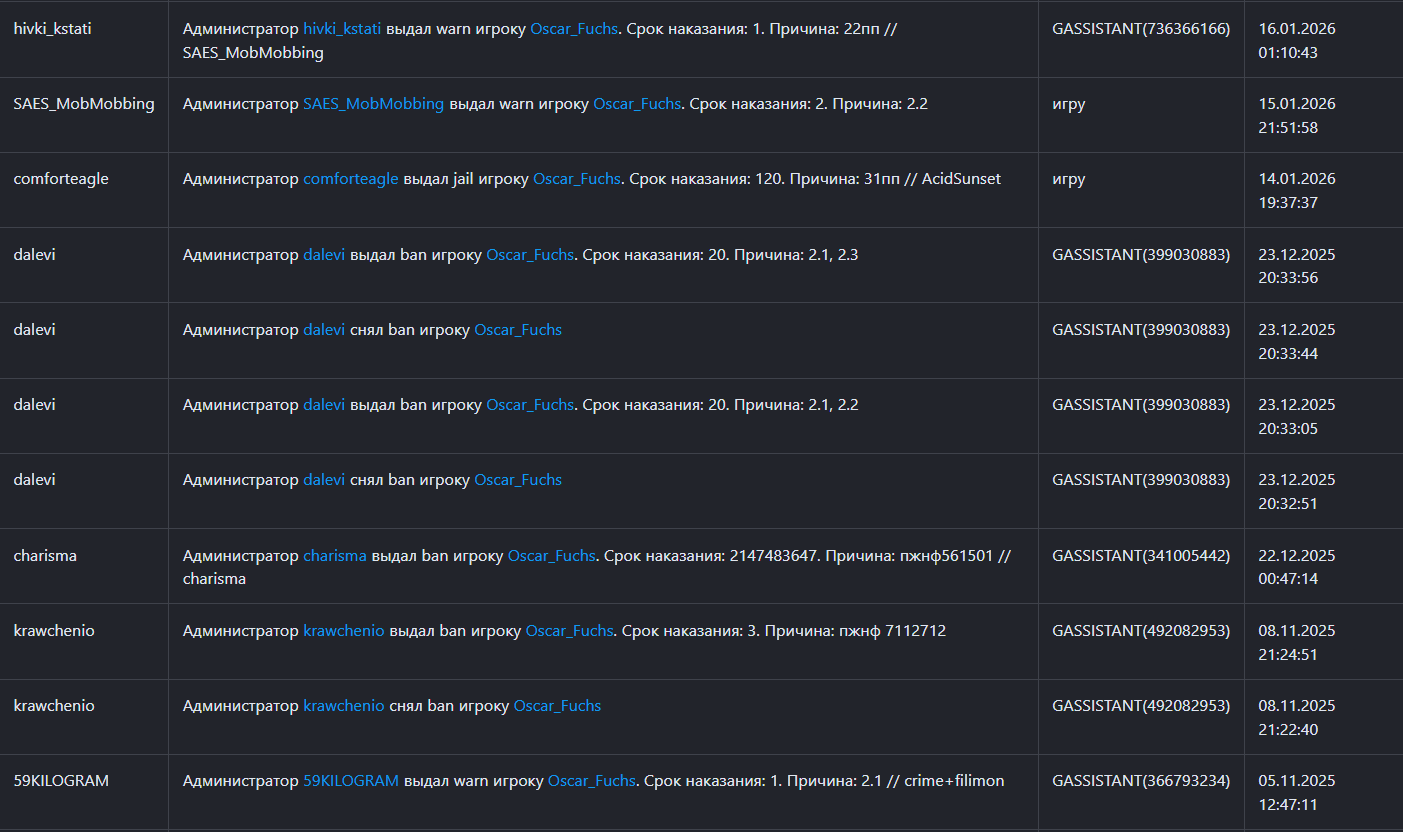
Task: Open the blue 59KILOGRAM administrator link
Action: point(351,780)
